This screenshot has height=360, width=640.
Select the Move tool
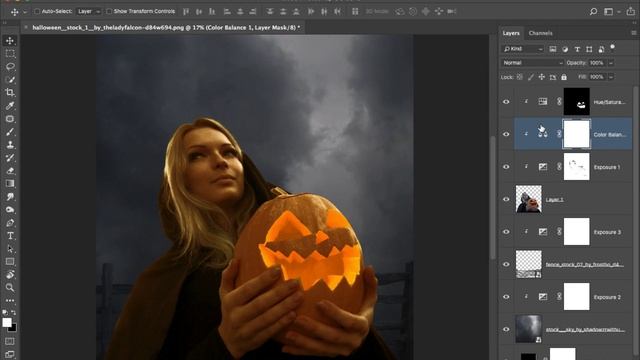(x=10, y=40)
